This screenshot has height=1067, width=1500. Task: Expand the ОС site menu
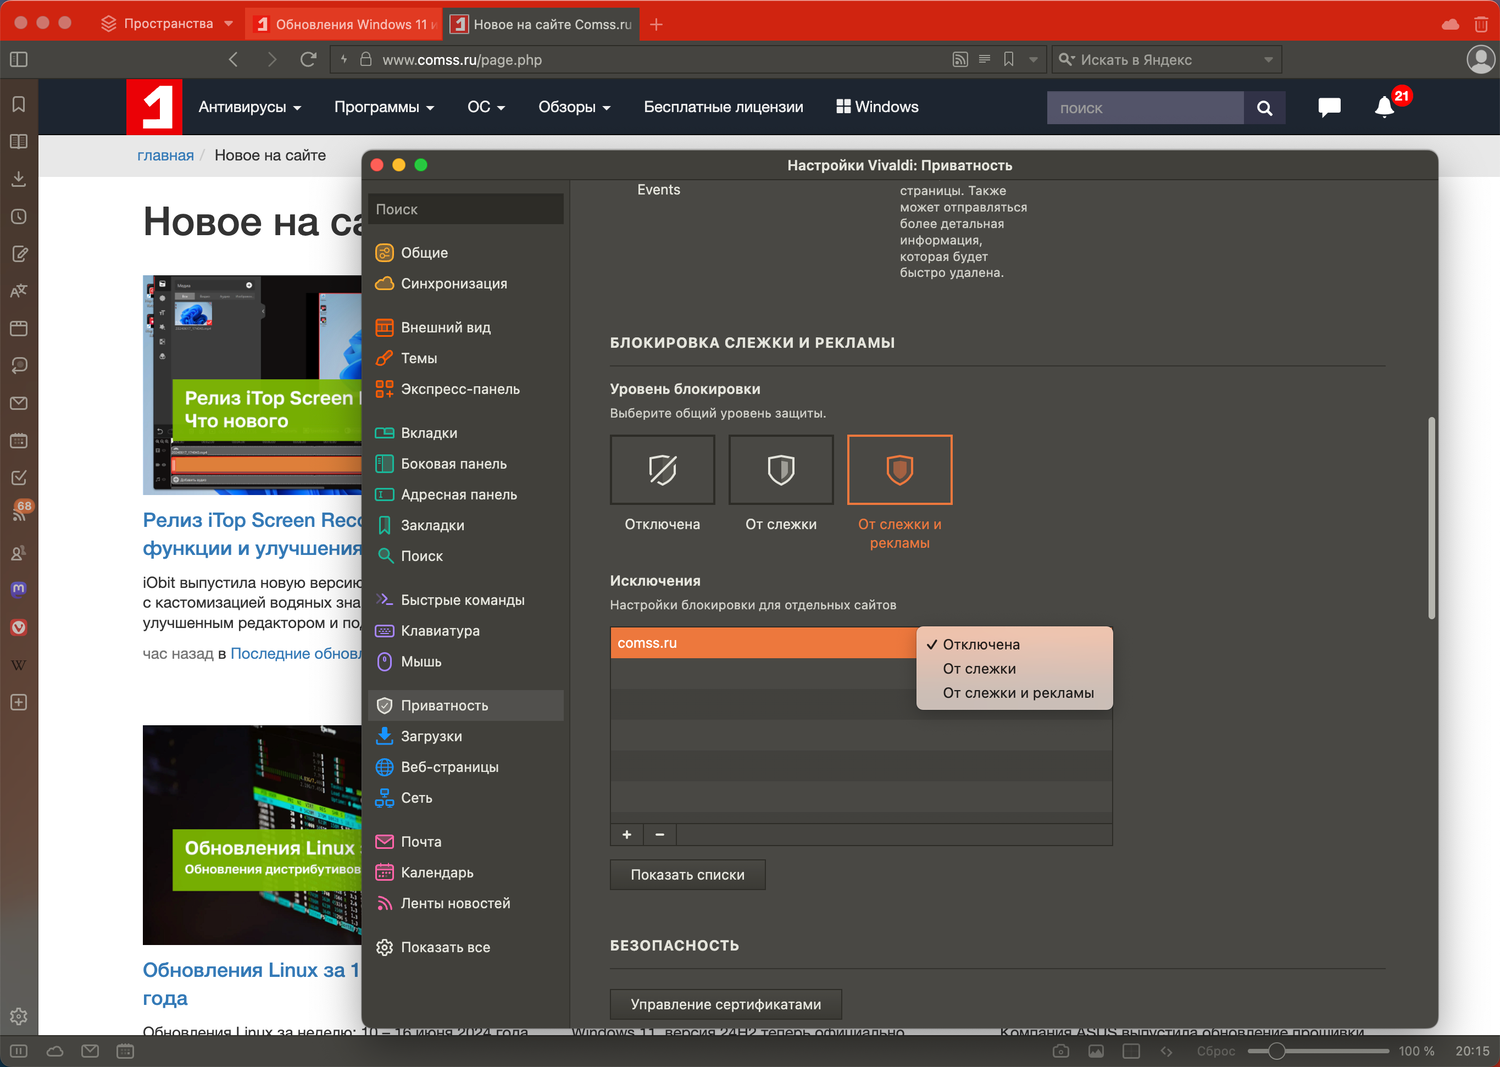[x=486, y=107]
